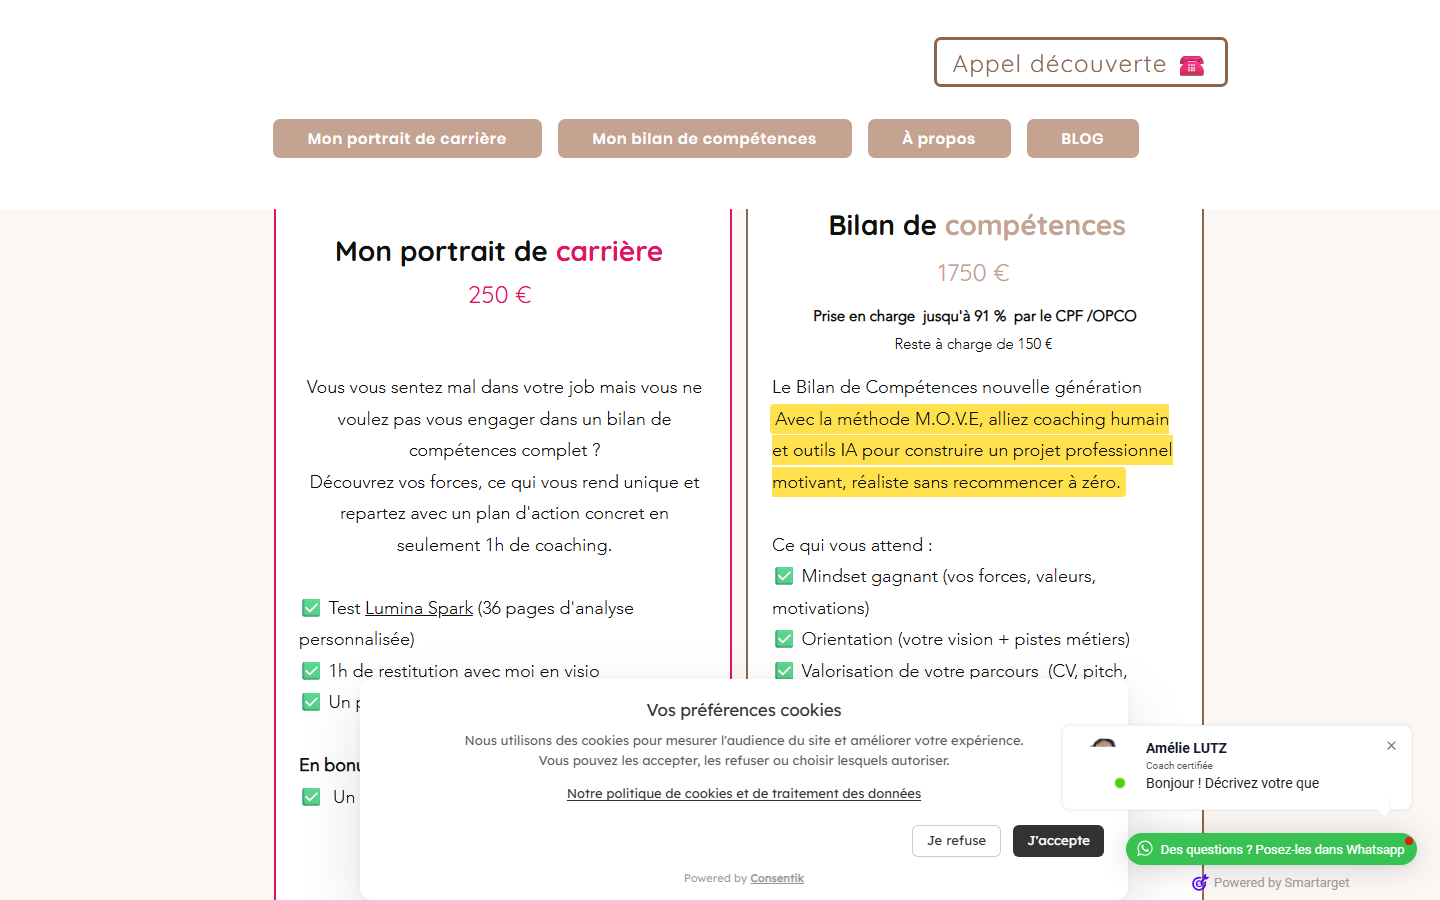Open cookie policy and data treatment link

point(744,794)
